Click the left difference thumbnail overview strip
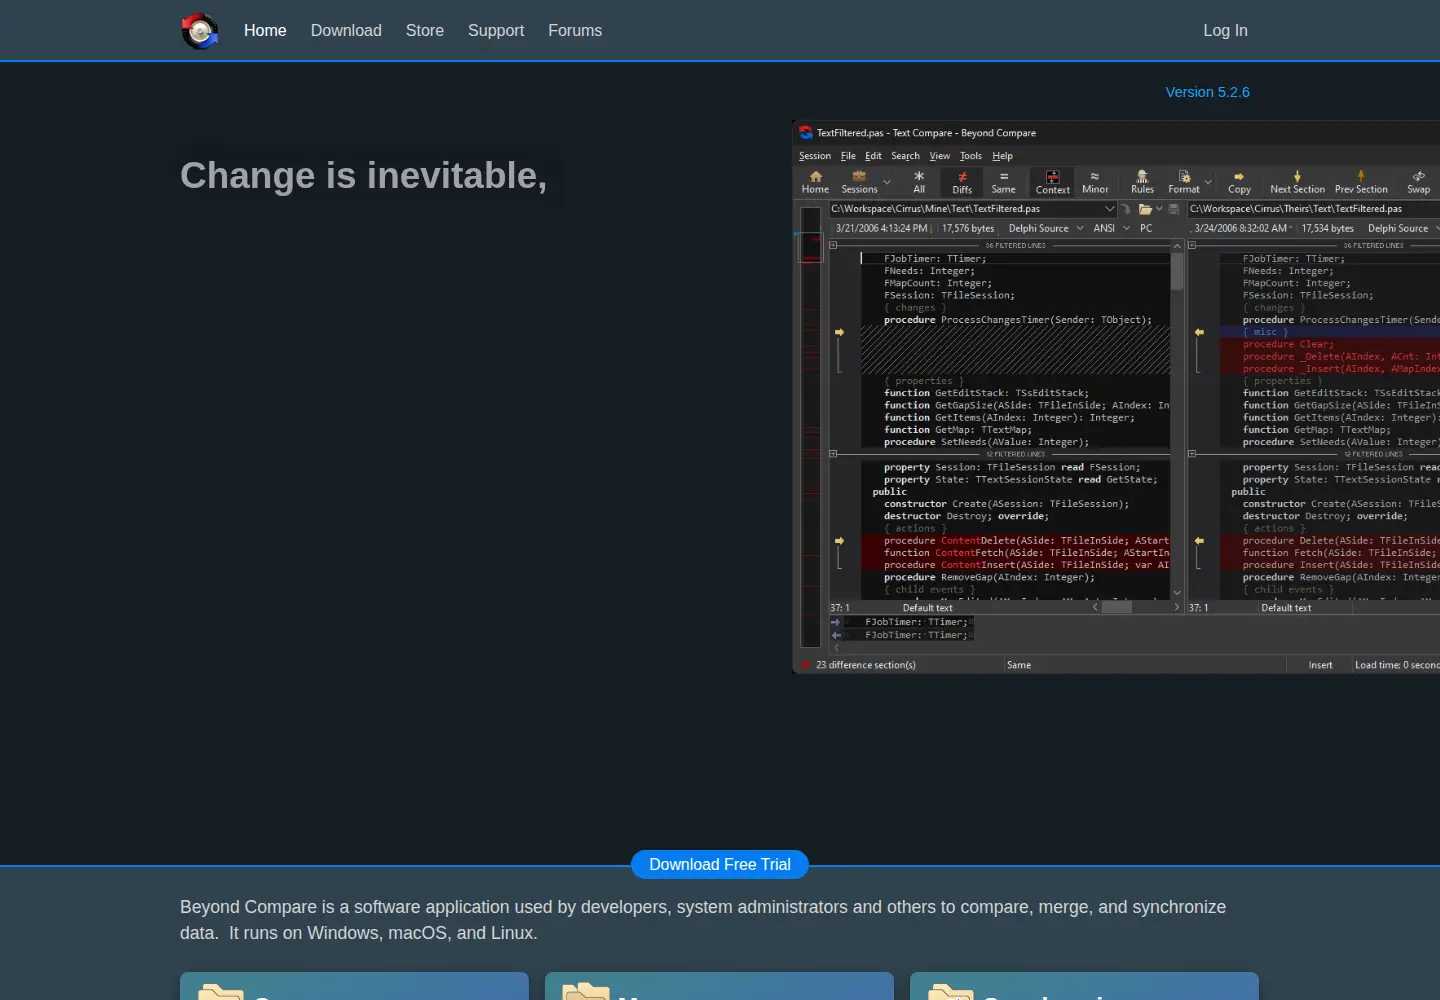 (811, 427)
